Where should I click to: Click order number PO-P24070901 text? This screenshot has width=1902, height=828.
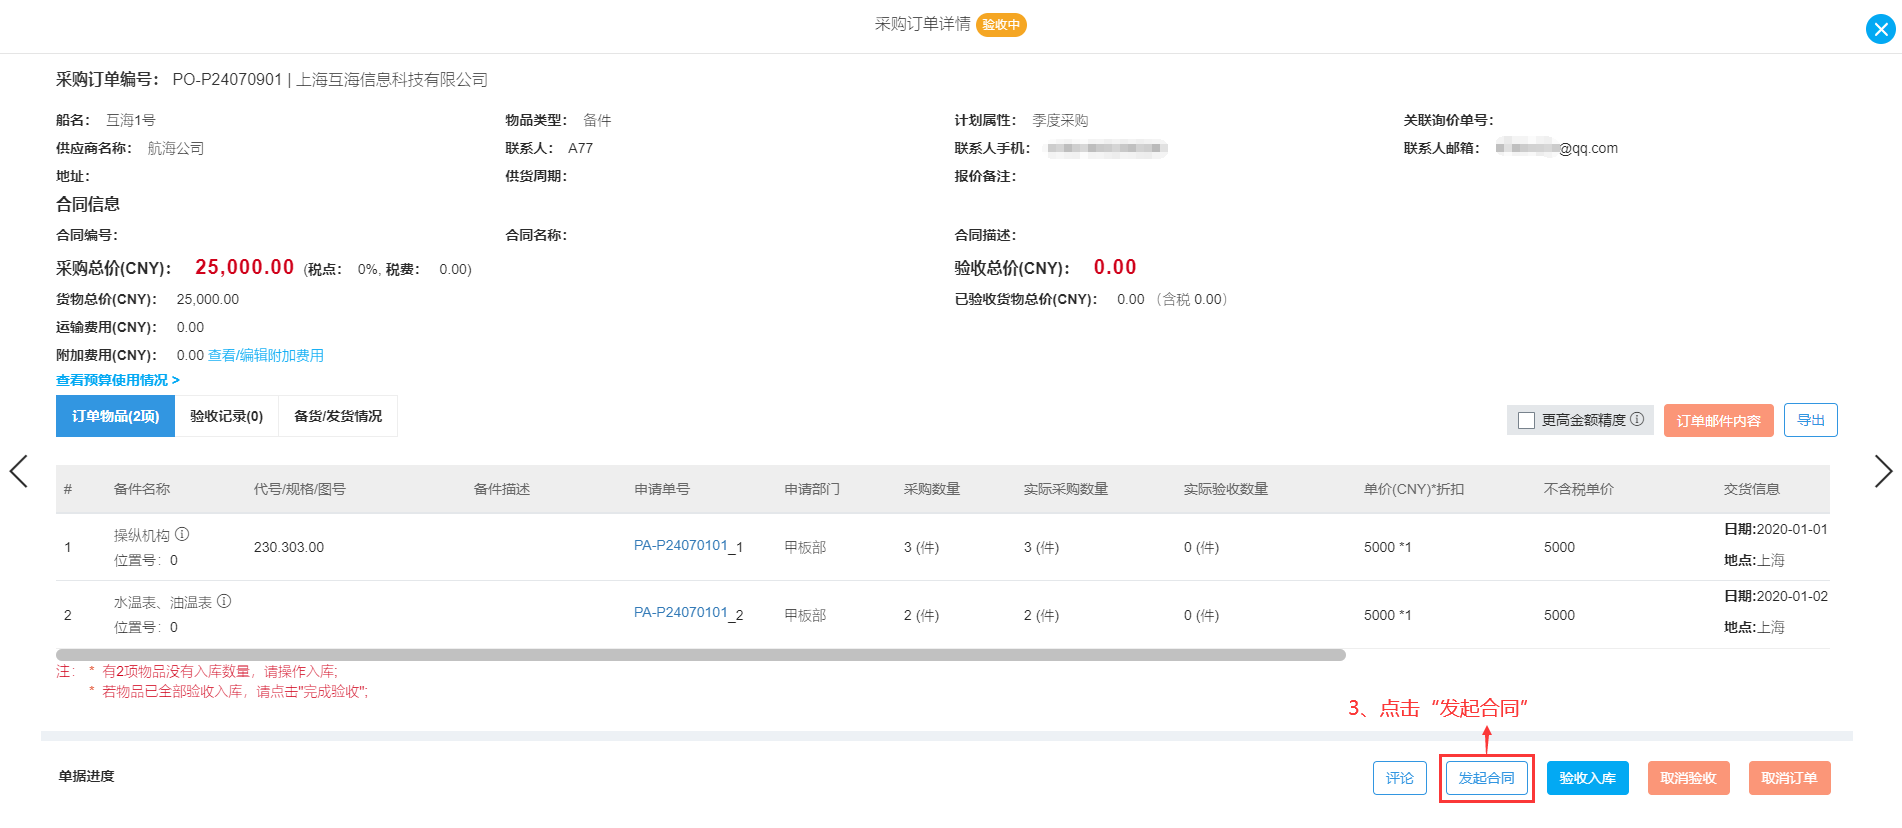(227, 79)
